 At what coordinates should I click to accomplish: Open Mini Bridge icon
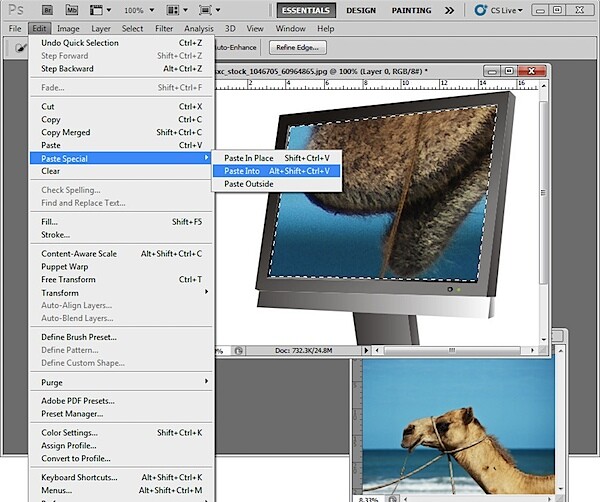[x=72, y=10]
